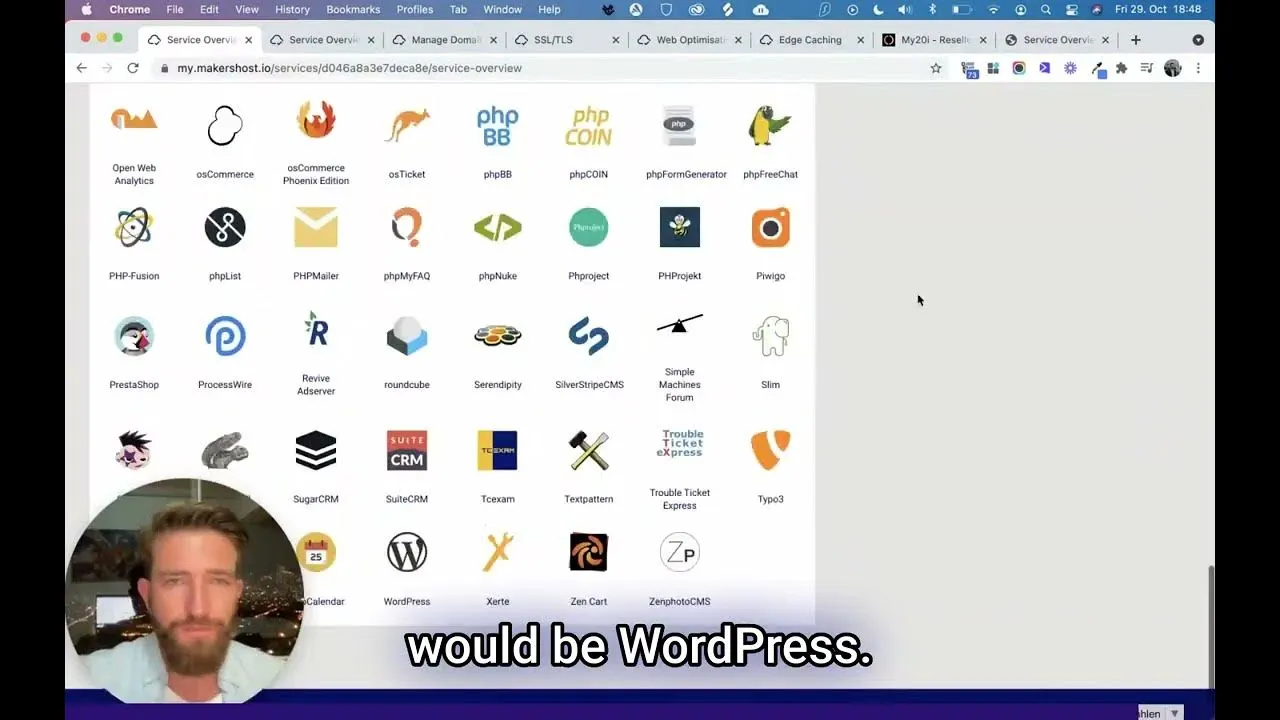Open the Edge Caching browser tab
Screen dimensions: 1280x720
[x=809, y=40]
